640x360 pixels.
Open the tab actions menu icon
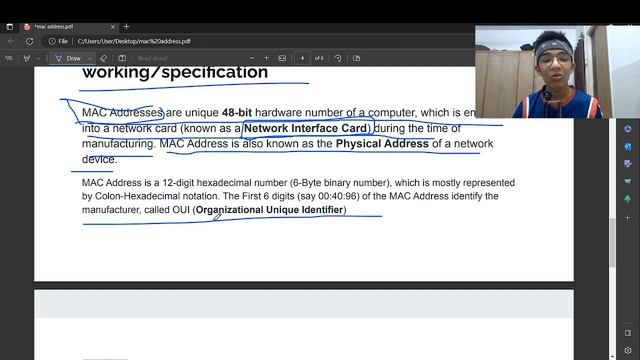coord(10,27)
